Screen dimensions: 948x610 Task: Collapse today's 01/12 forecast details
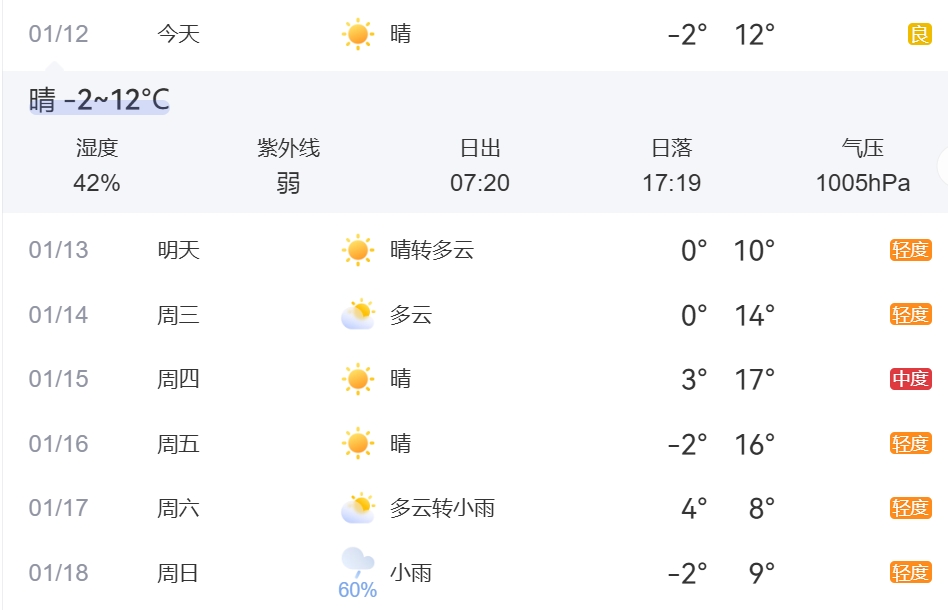58,34
